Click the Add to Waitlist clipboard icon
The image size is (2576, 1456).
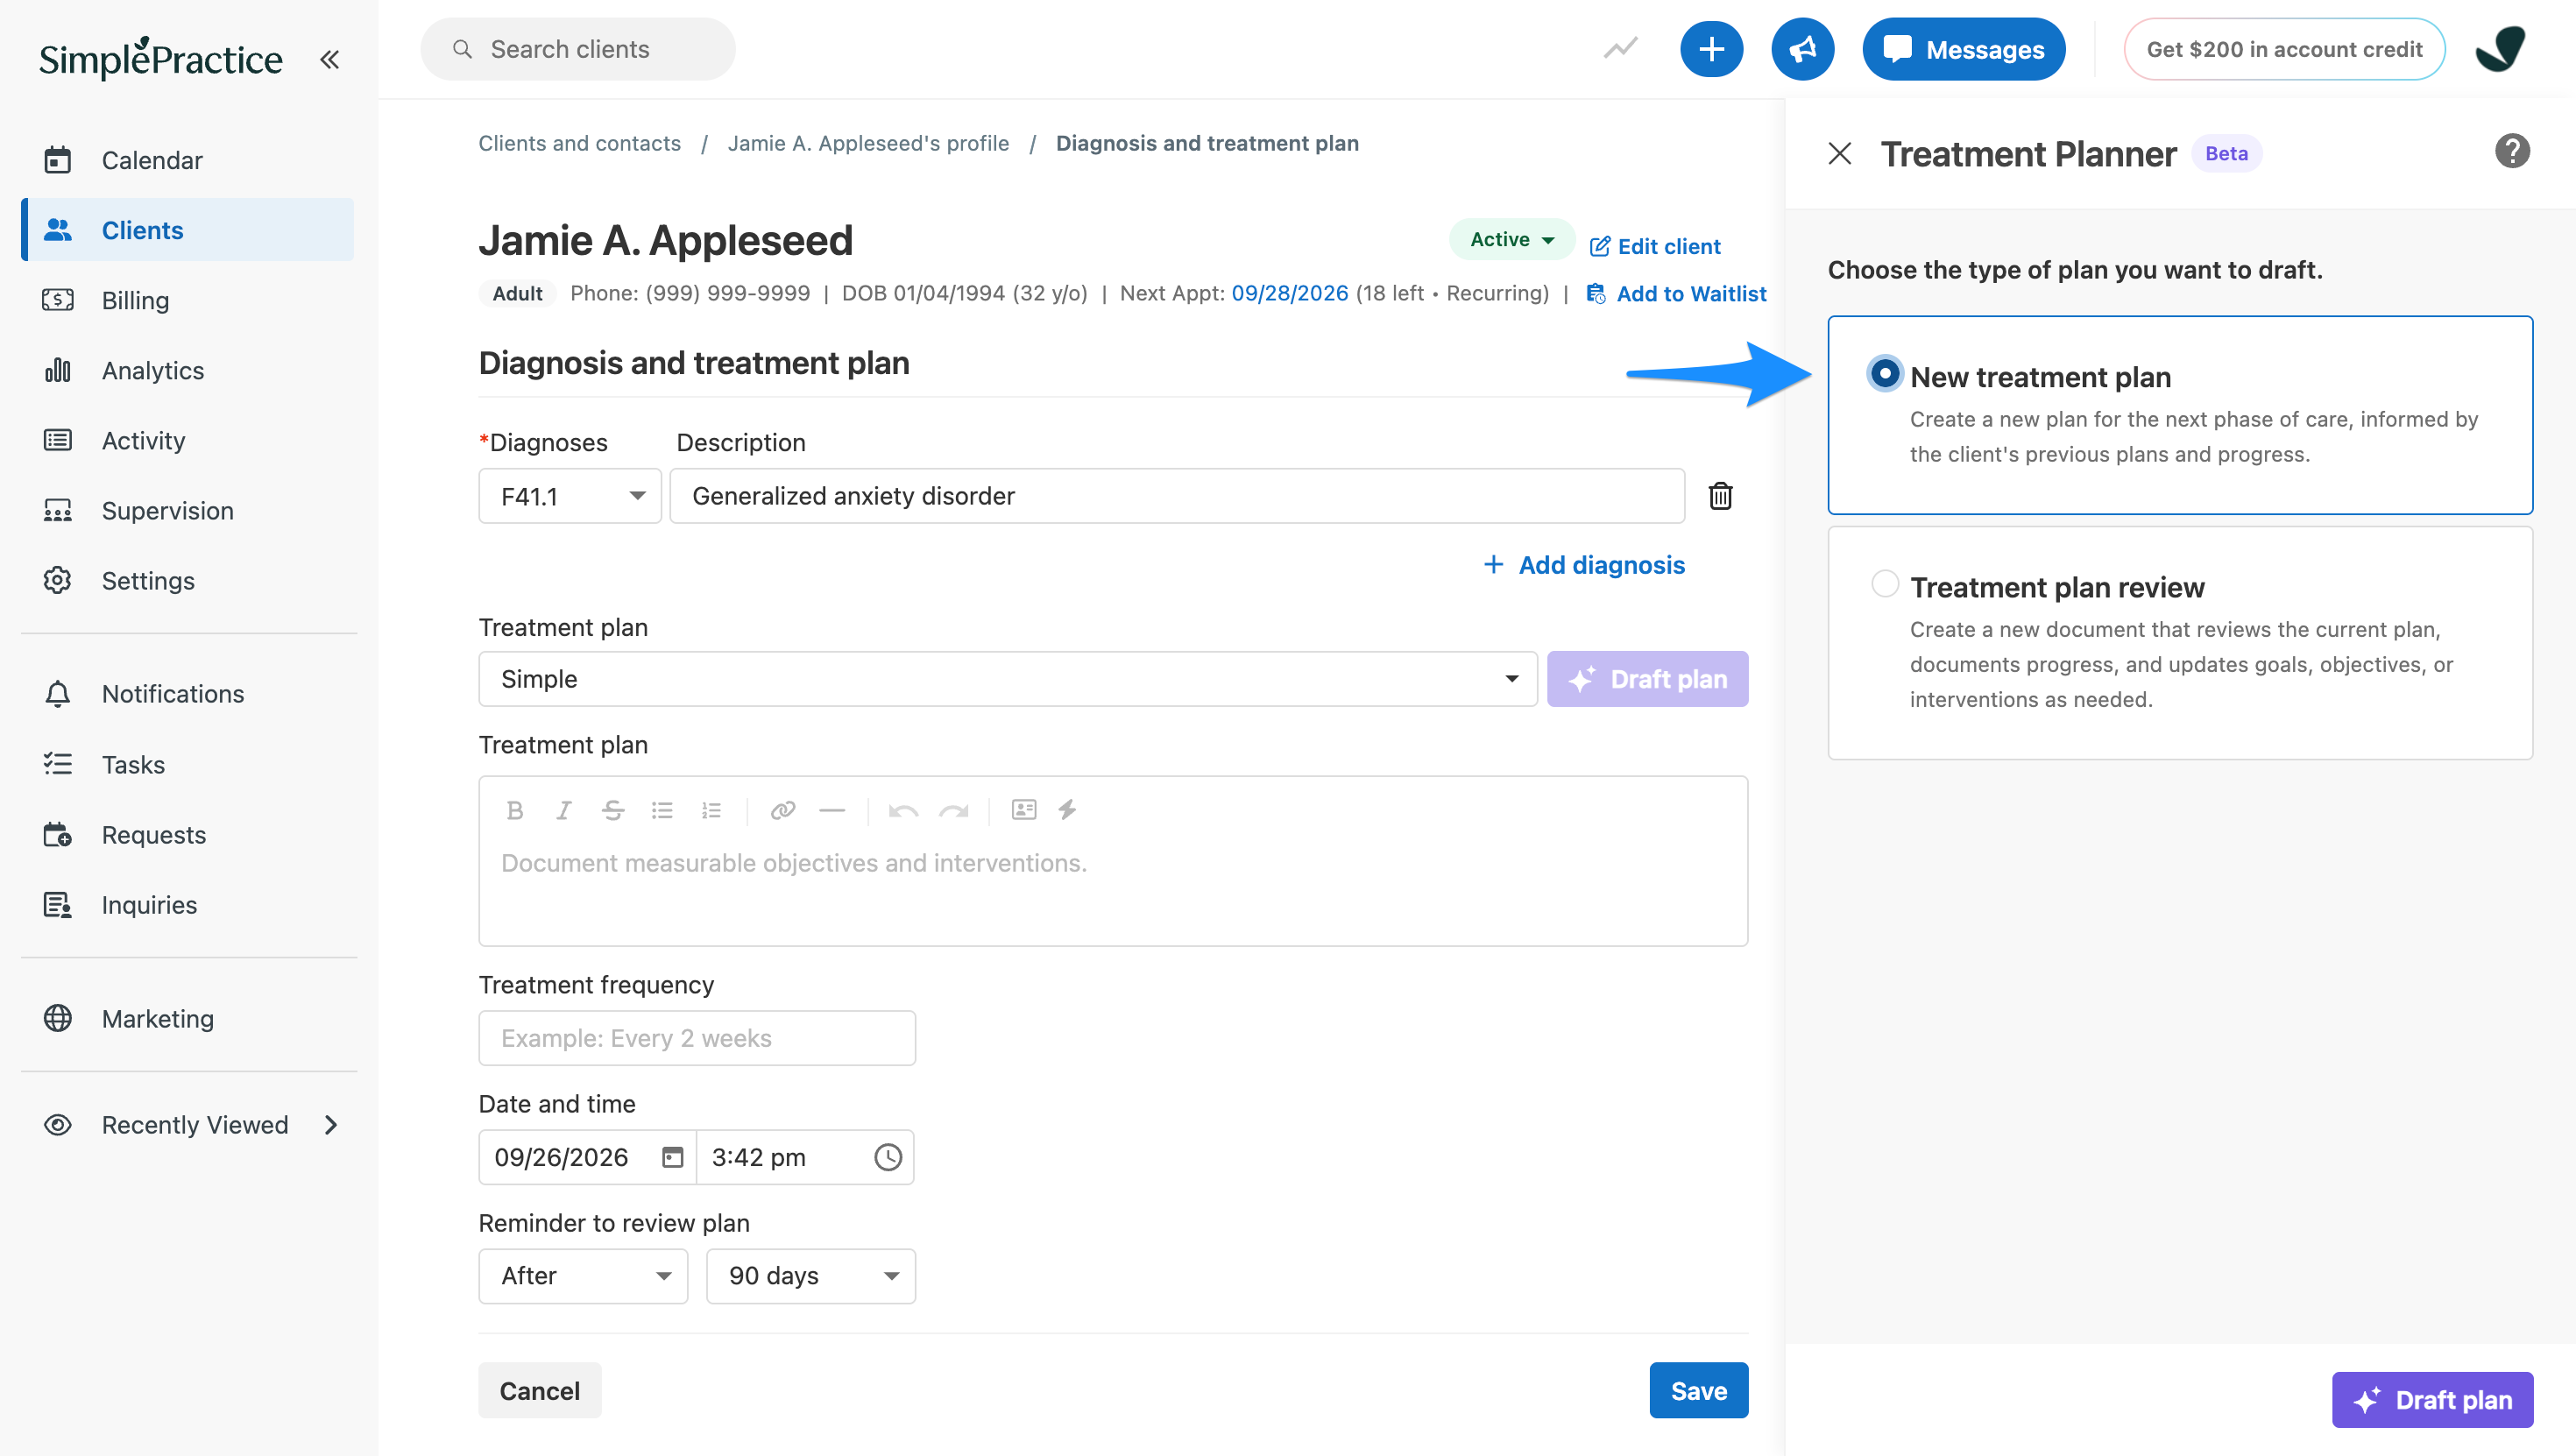(x=1596, y=293)
